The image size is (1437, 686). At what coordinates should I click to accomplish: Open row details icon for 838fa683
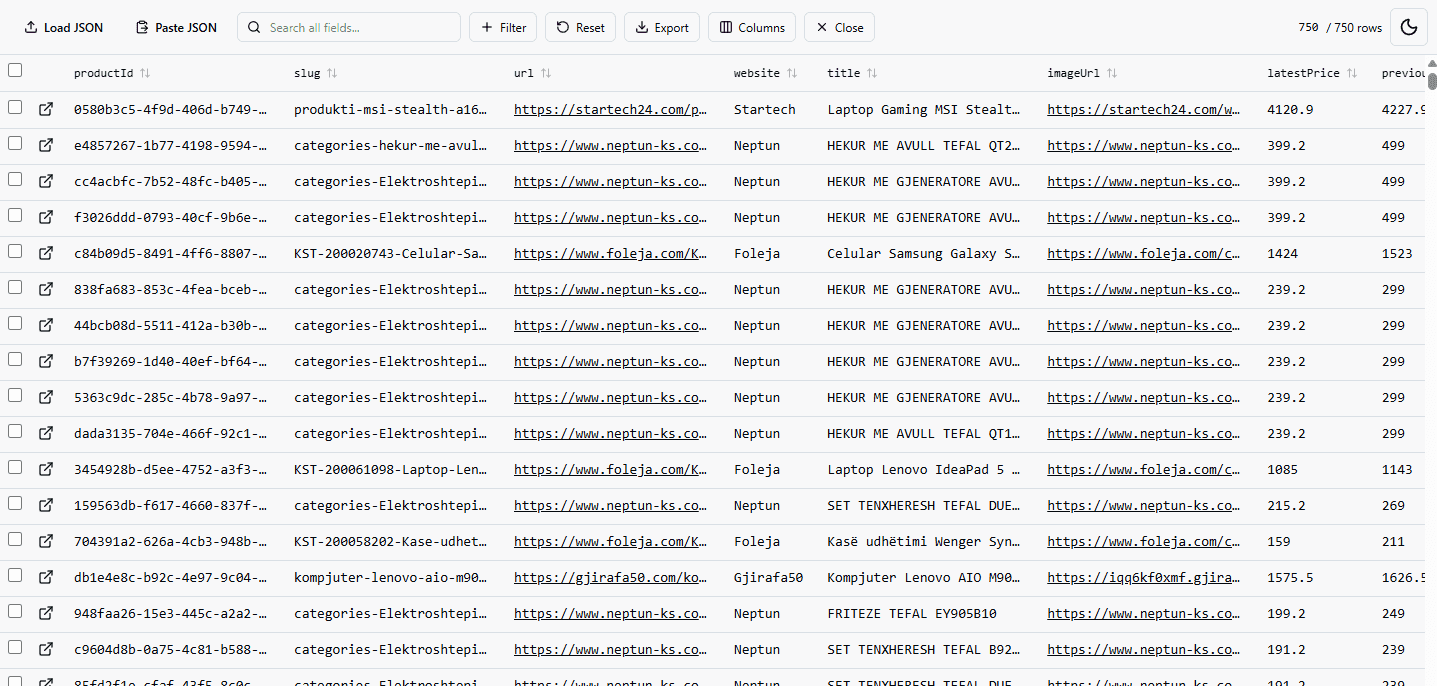(x=46, y=289)
